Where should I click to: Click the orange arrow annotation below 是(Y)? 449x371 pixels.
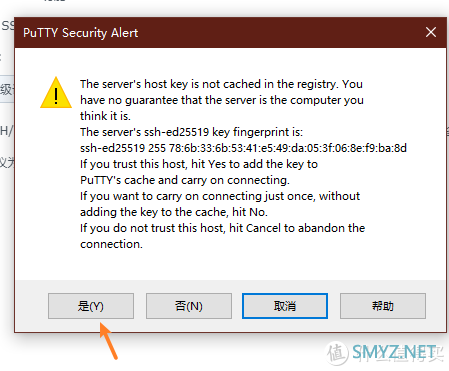[x=109, y=341]
